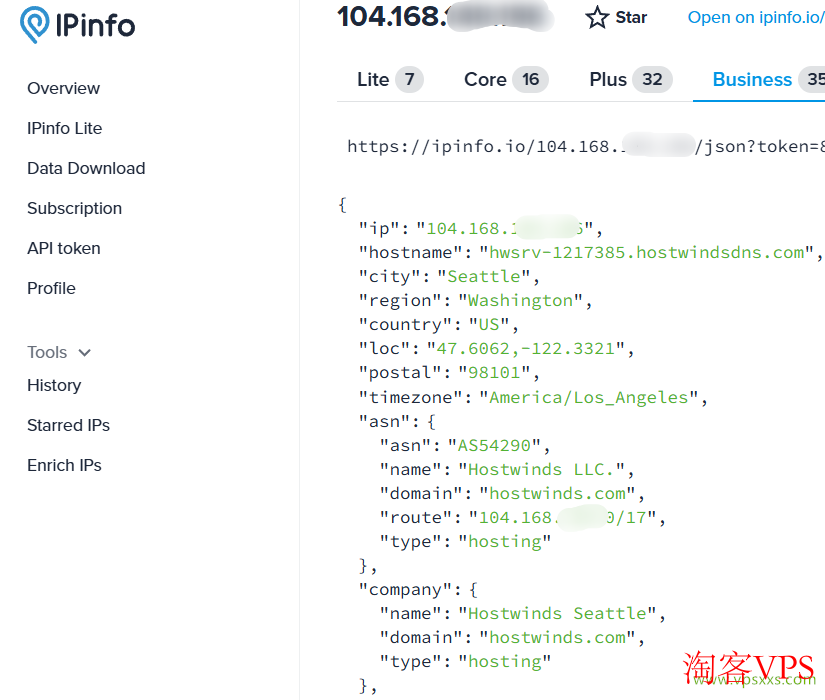Viewport: 825px width, 700px height.
Task: Go to IPinfo Lite page
Action: click(x=64, y=128)
